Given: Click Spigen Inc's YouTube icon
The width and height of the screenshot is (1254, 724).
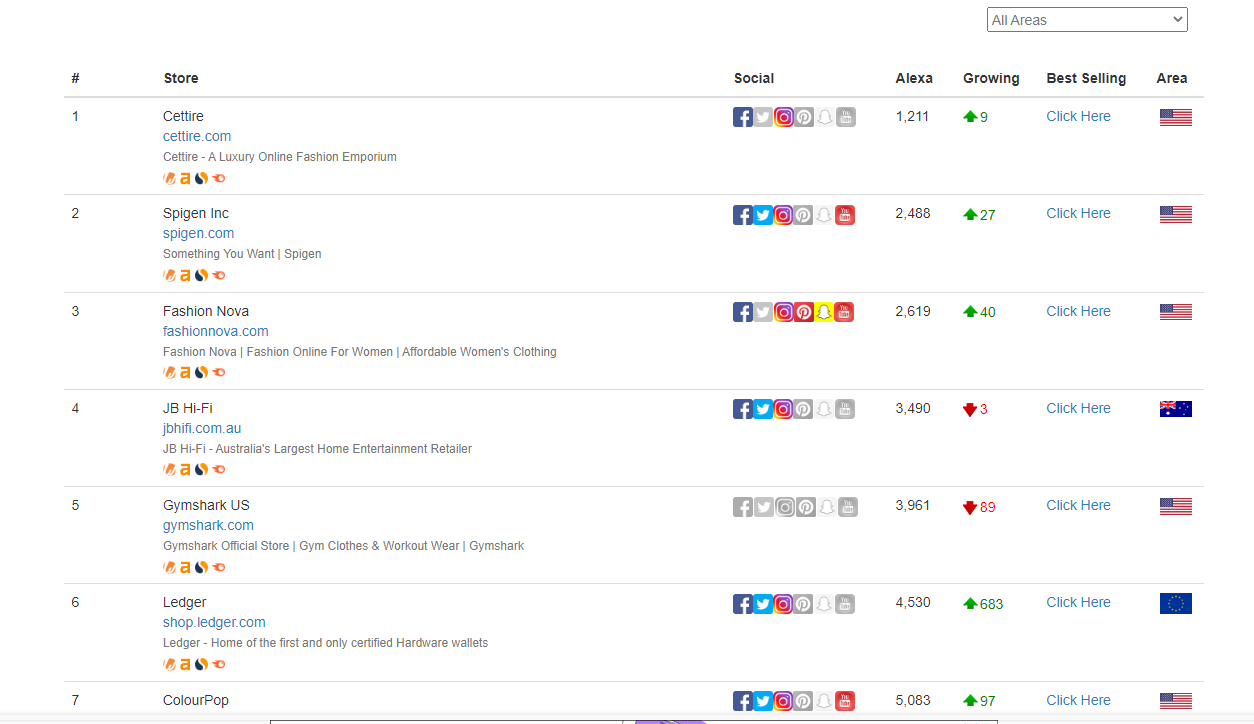Looking at the screenshot, I should coord(845,215).
